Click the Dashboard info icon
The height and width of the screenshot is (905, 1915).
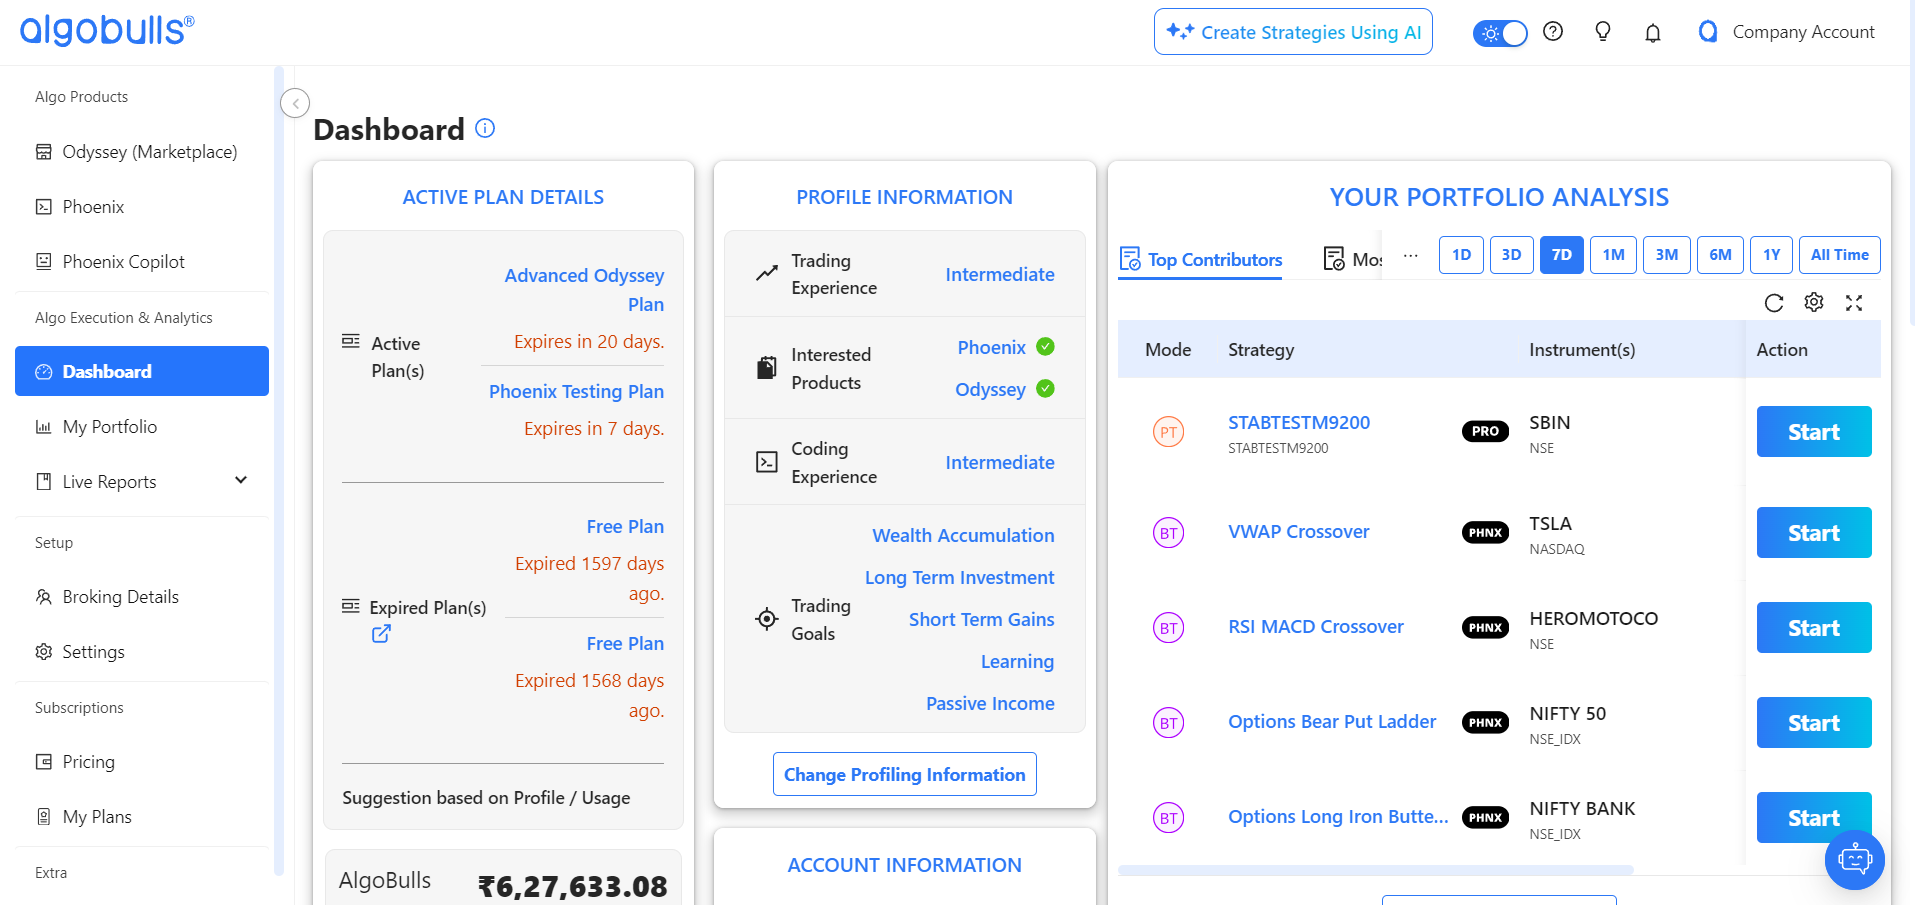485,128
